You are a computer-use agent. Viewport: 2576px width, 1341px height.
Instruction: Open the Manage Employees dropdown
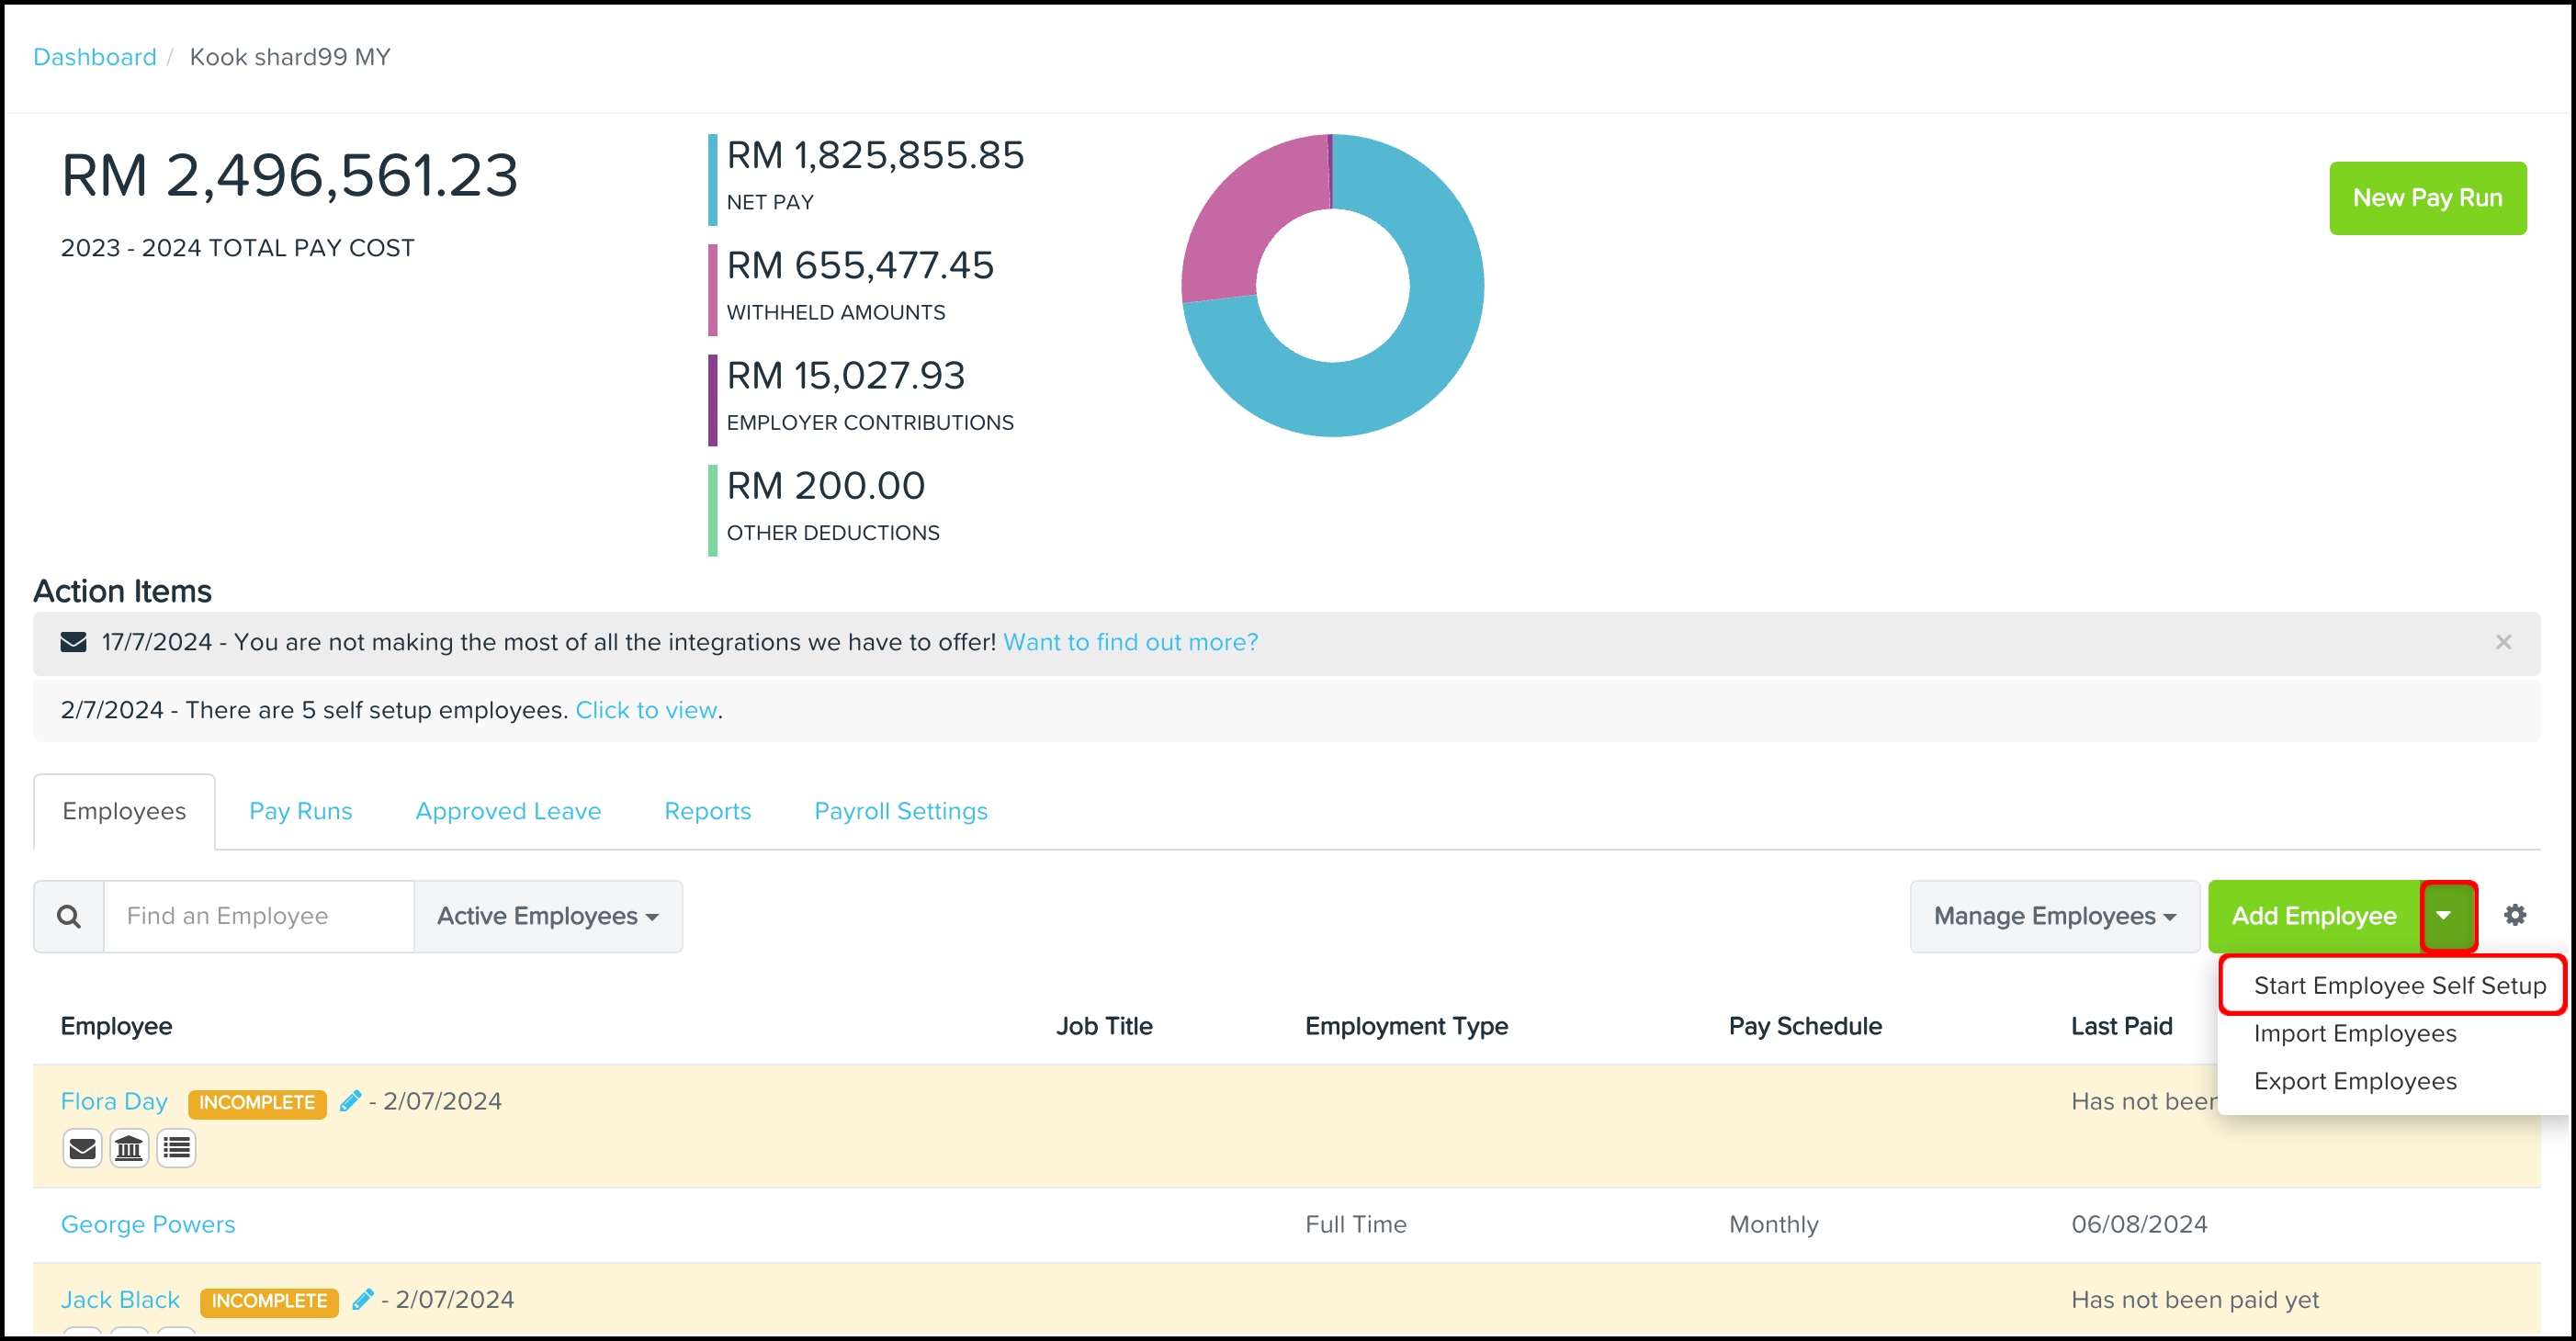tap(2054, 916)
